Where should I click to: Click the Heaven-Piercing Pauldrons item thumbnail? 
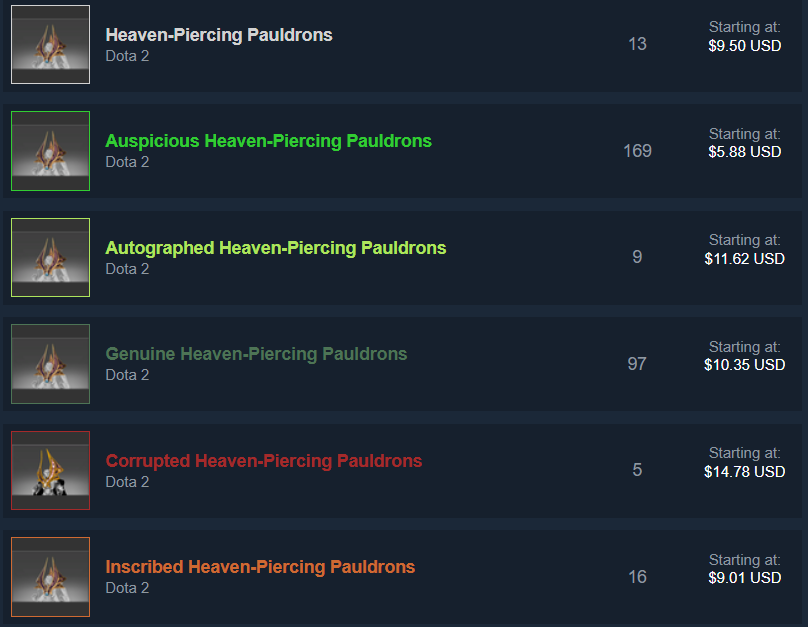tap(50, 45)
